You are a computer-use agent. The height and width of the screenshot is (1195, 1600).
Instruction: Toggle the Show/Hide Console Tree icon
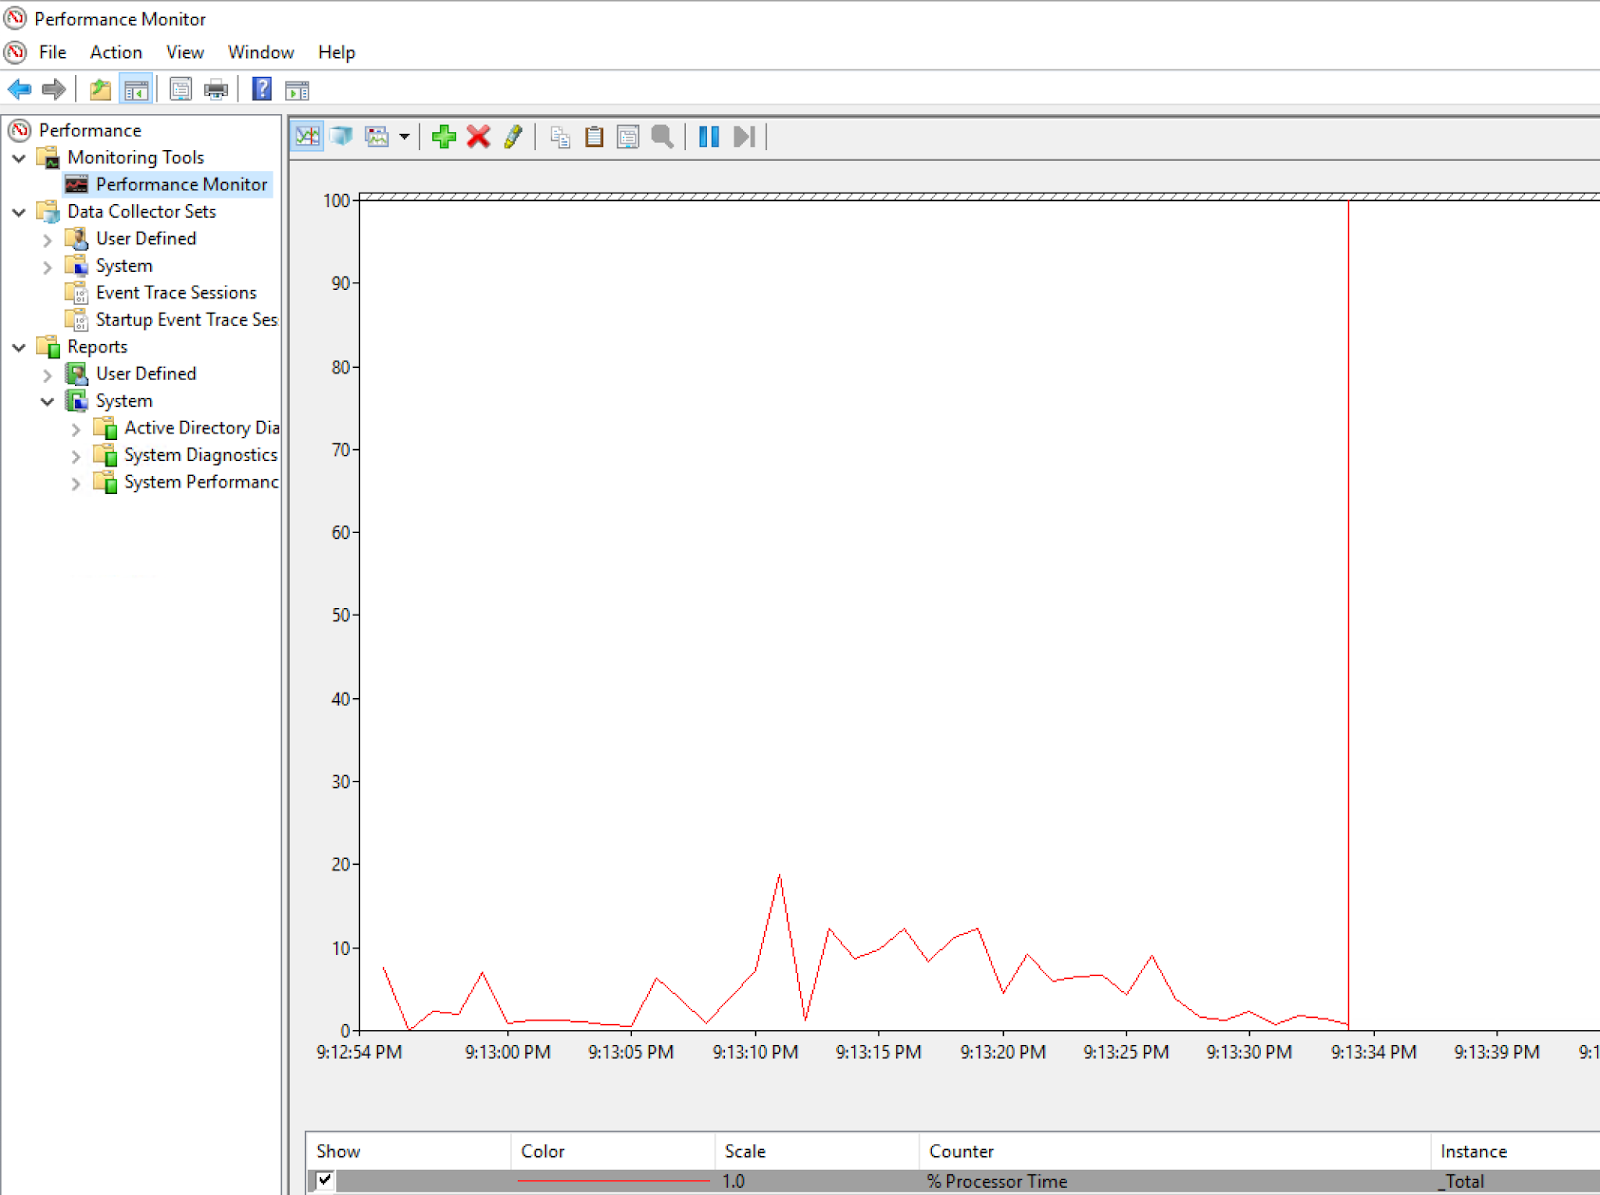(136, 90)
